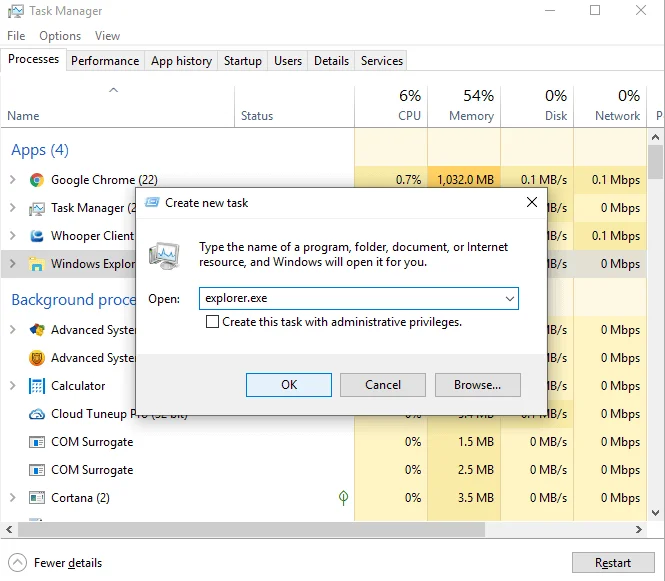Click the Fewer details link
This screenshot has height=581, width=665.
(68, 563)
